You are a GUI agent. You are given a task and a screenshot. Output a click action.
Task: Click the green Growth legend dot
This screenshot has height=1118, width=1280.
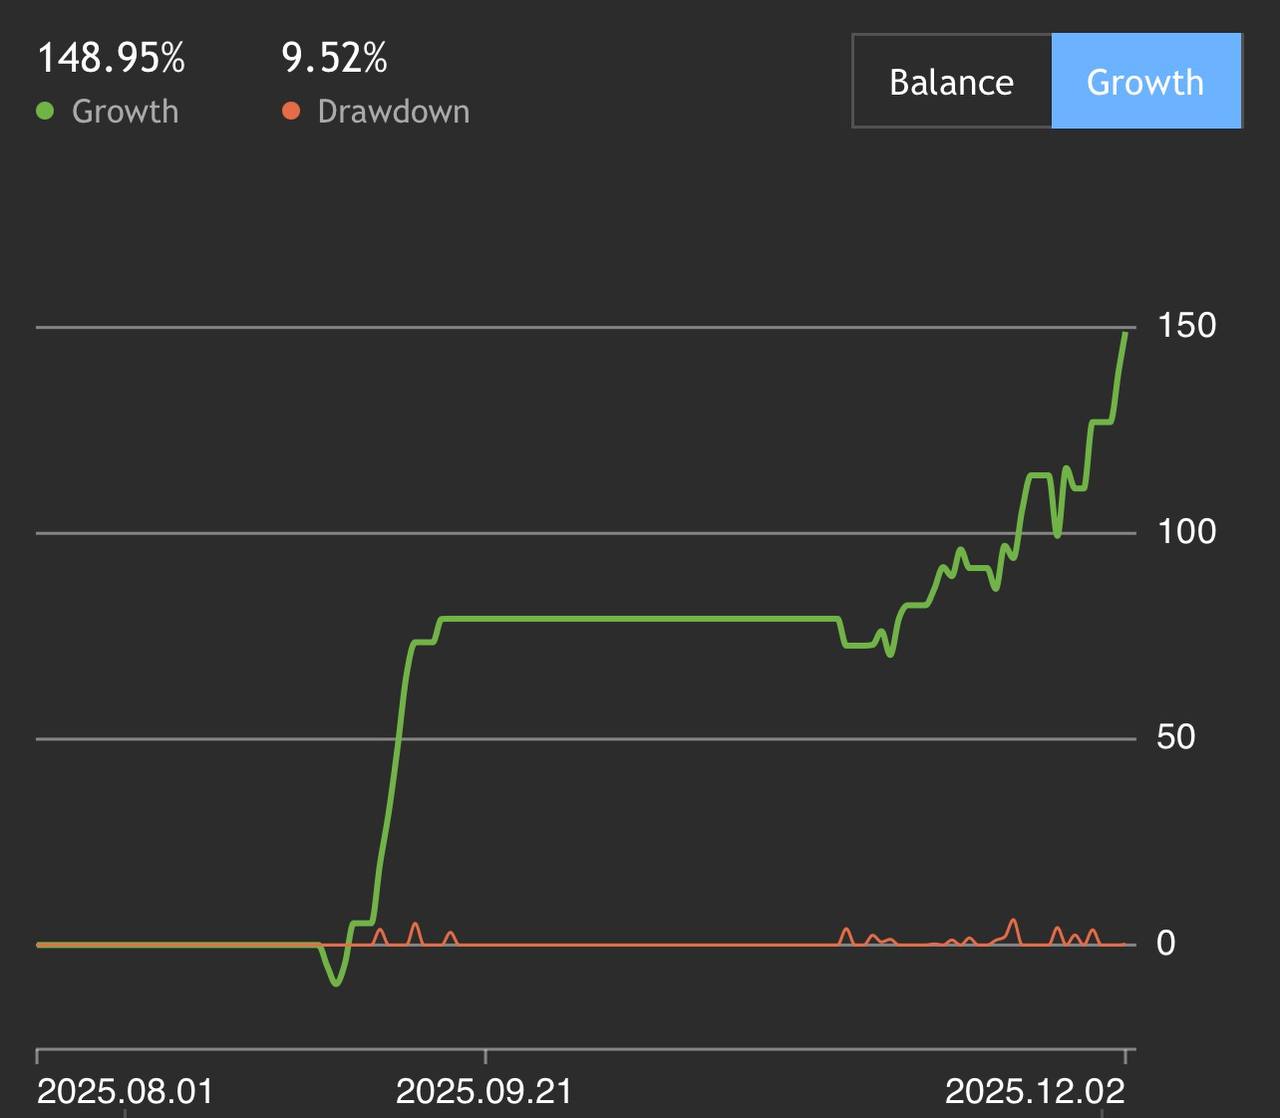(x=45, y=111)
